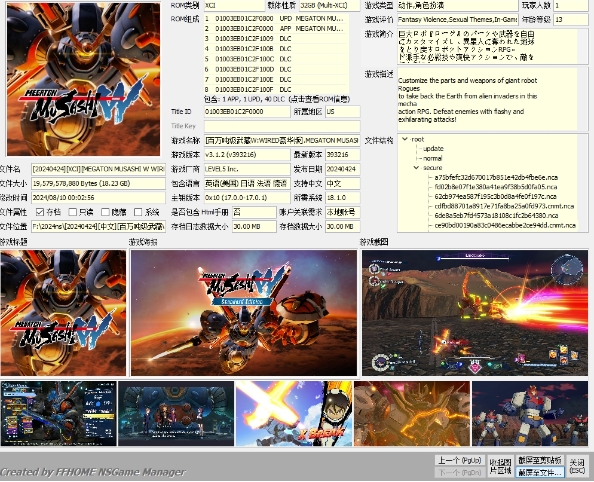This screenshot has height=482, width=594.
Task: Click the large game cover image at top left
Action: point(83,79)
